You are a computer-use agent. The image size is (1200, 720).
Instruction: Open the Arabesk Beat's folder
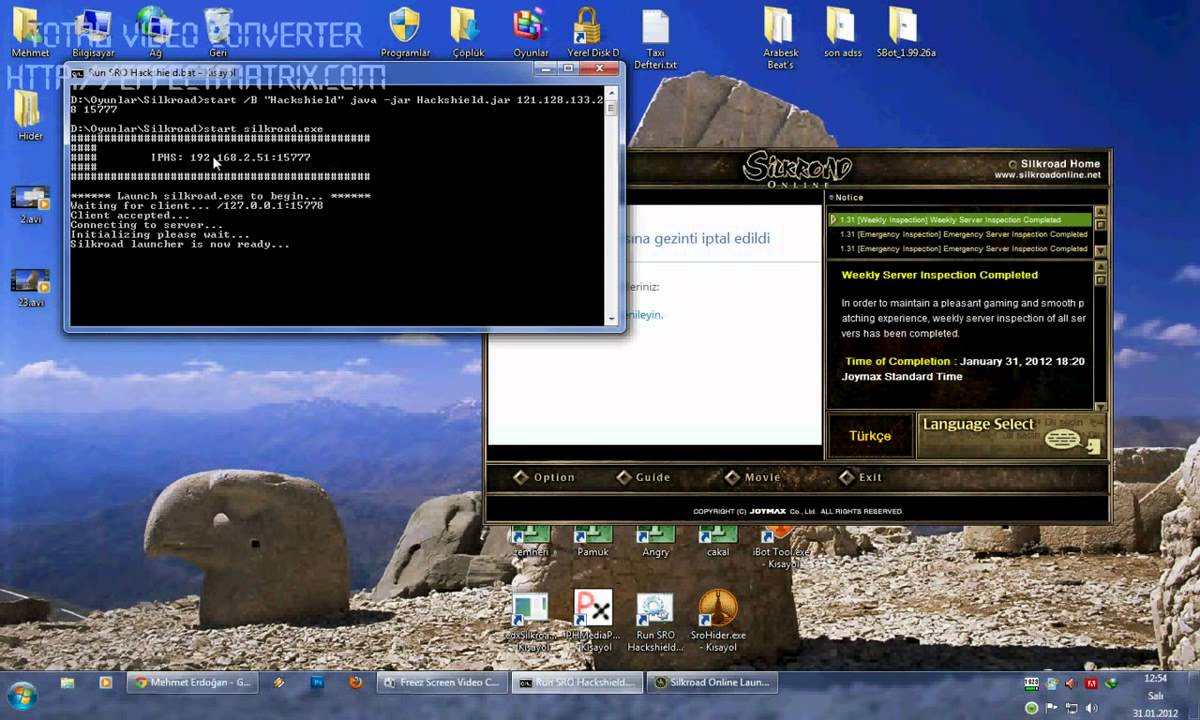click(x=779, y=37)
